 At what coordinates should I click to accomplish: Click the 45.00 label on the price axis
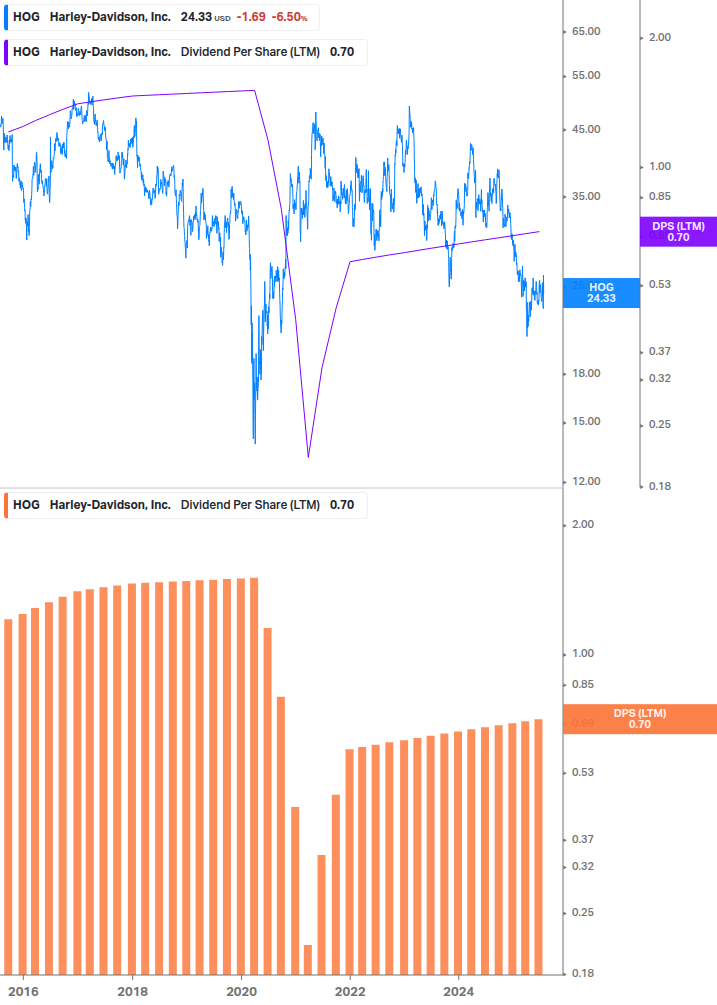pyautogui.click(x=586, y=129)
